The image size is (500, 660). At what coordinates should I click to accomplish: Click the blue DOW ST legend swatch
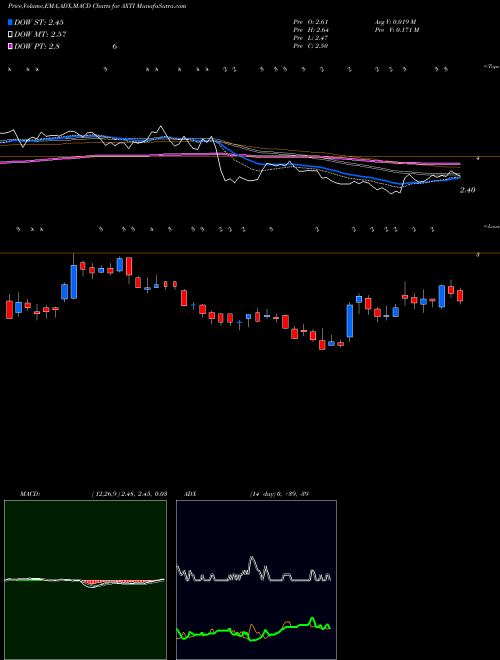click(x=11, y=22)
